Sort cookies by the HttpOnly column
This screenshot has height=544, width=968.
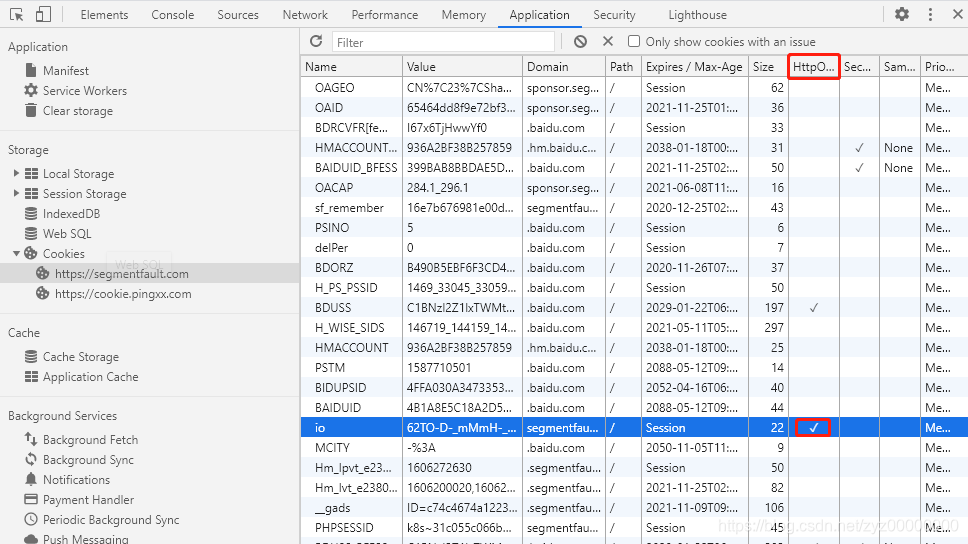(x=814, y=67)
